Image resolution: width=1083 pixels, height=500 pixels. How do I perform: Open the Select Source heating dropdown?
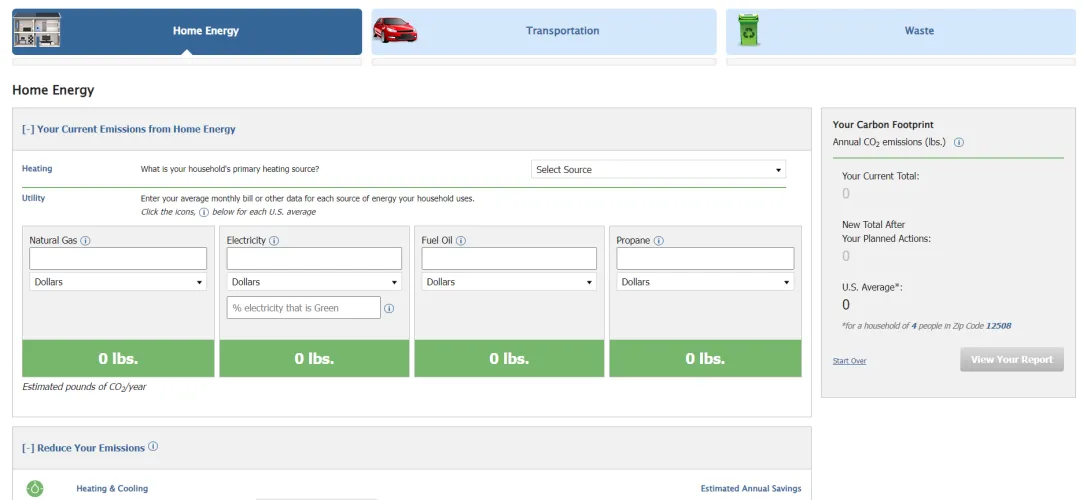[x=658, y=170]
